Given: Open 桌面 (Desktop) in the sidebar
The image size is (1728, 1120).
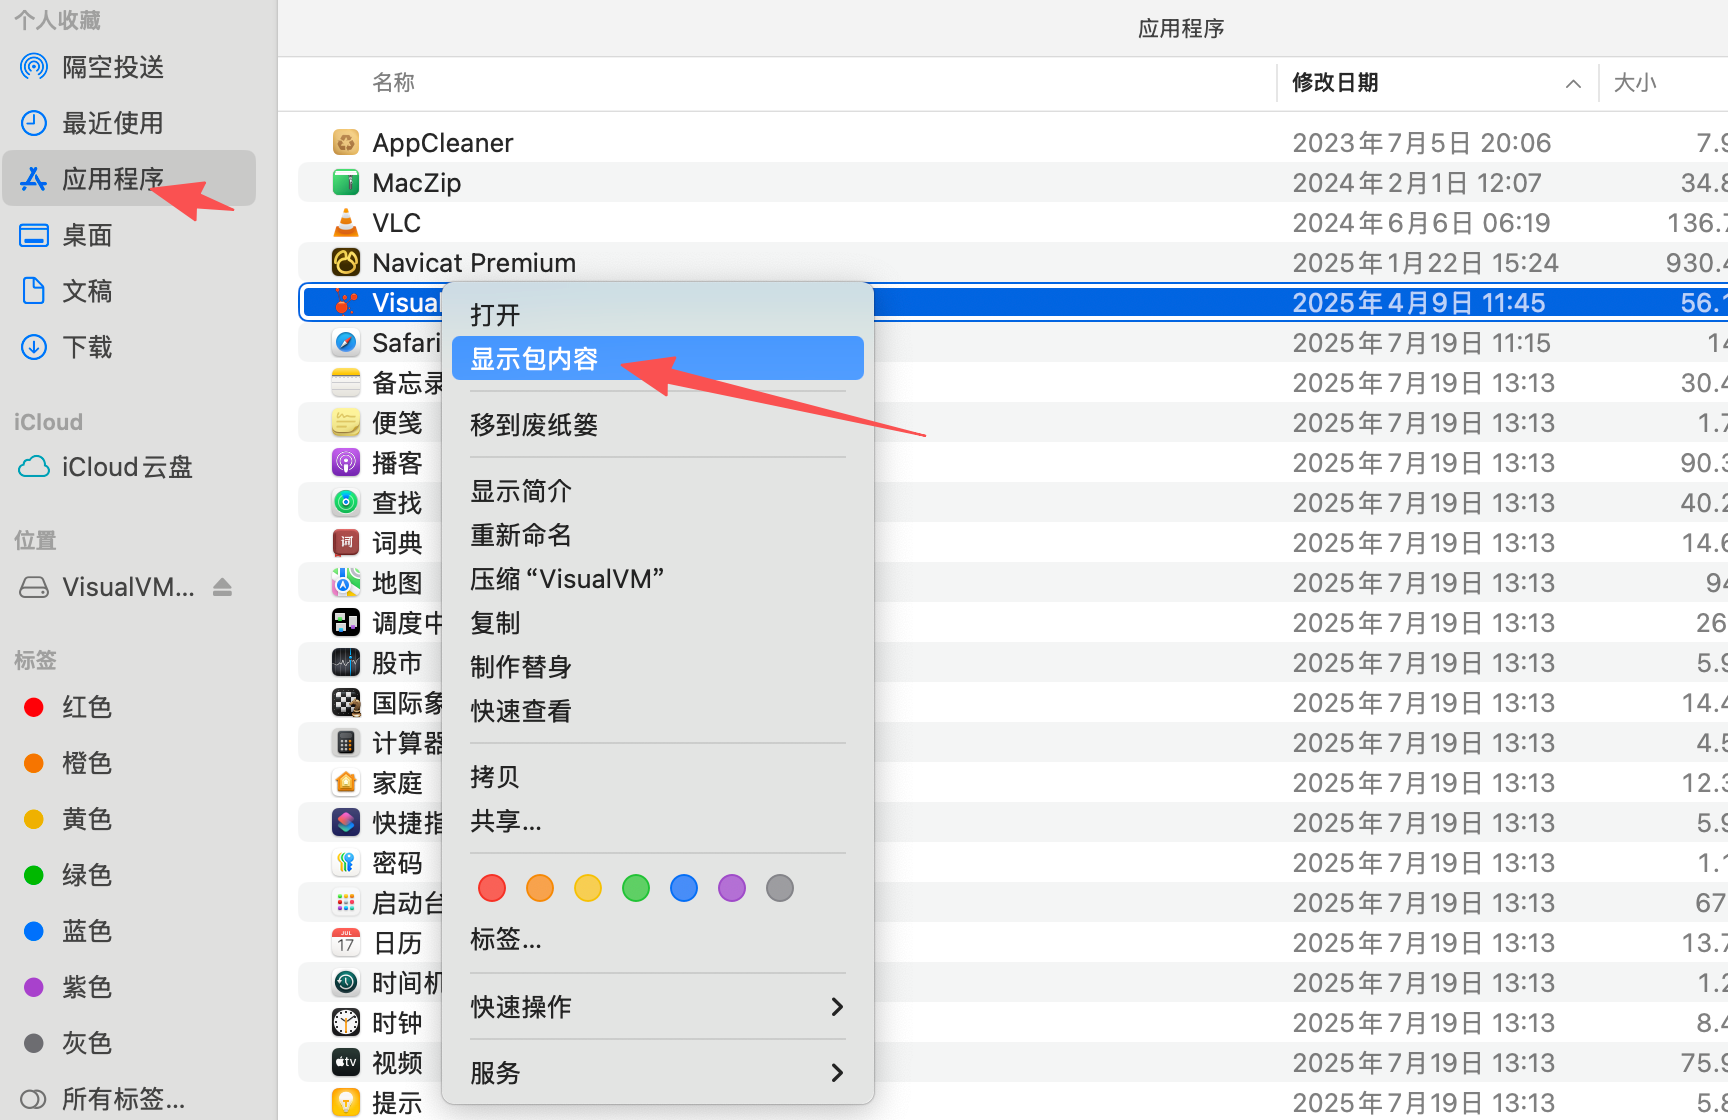Looking at the screenshot, I should [x=128, y=235].
